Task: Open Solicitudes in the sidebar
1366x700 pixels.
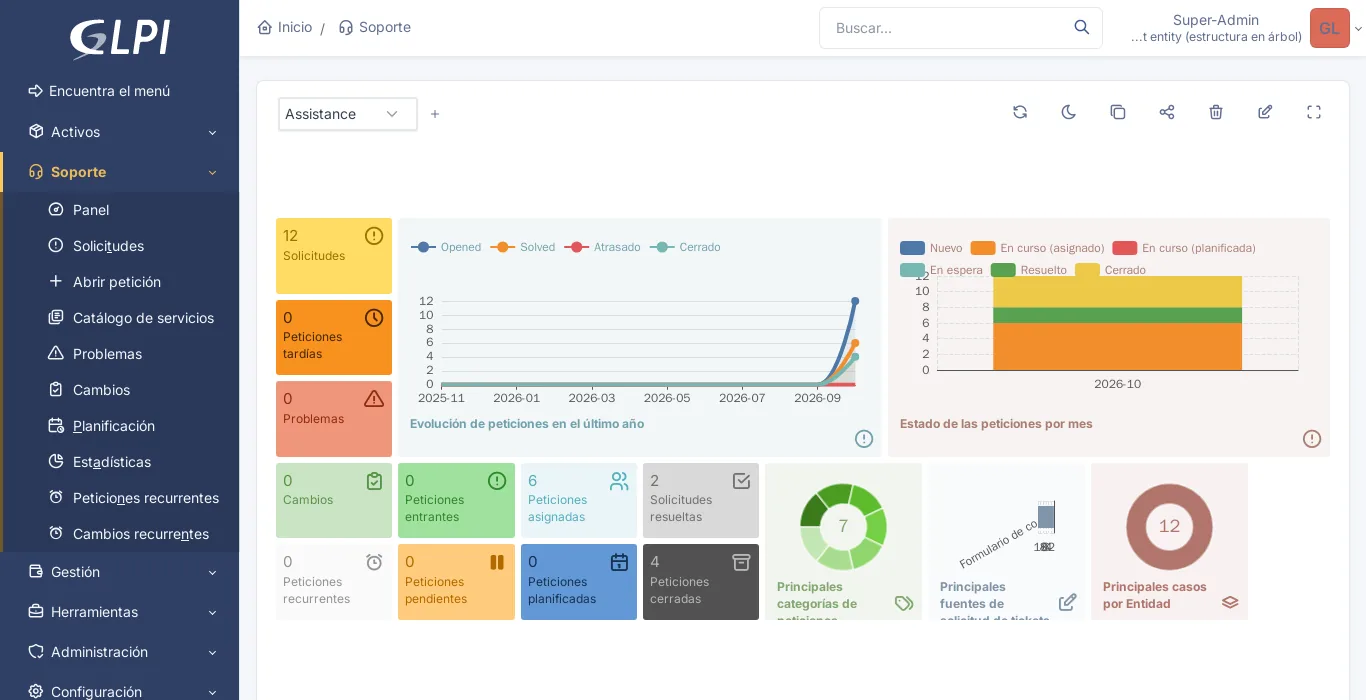Action: click(x=121, y=246)
